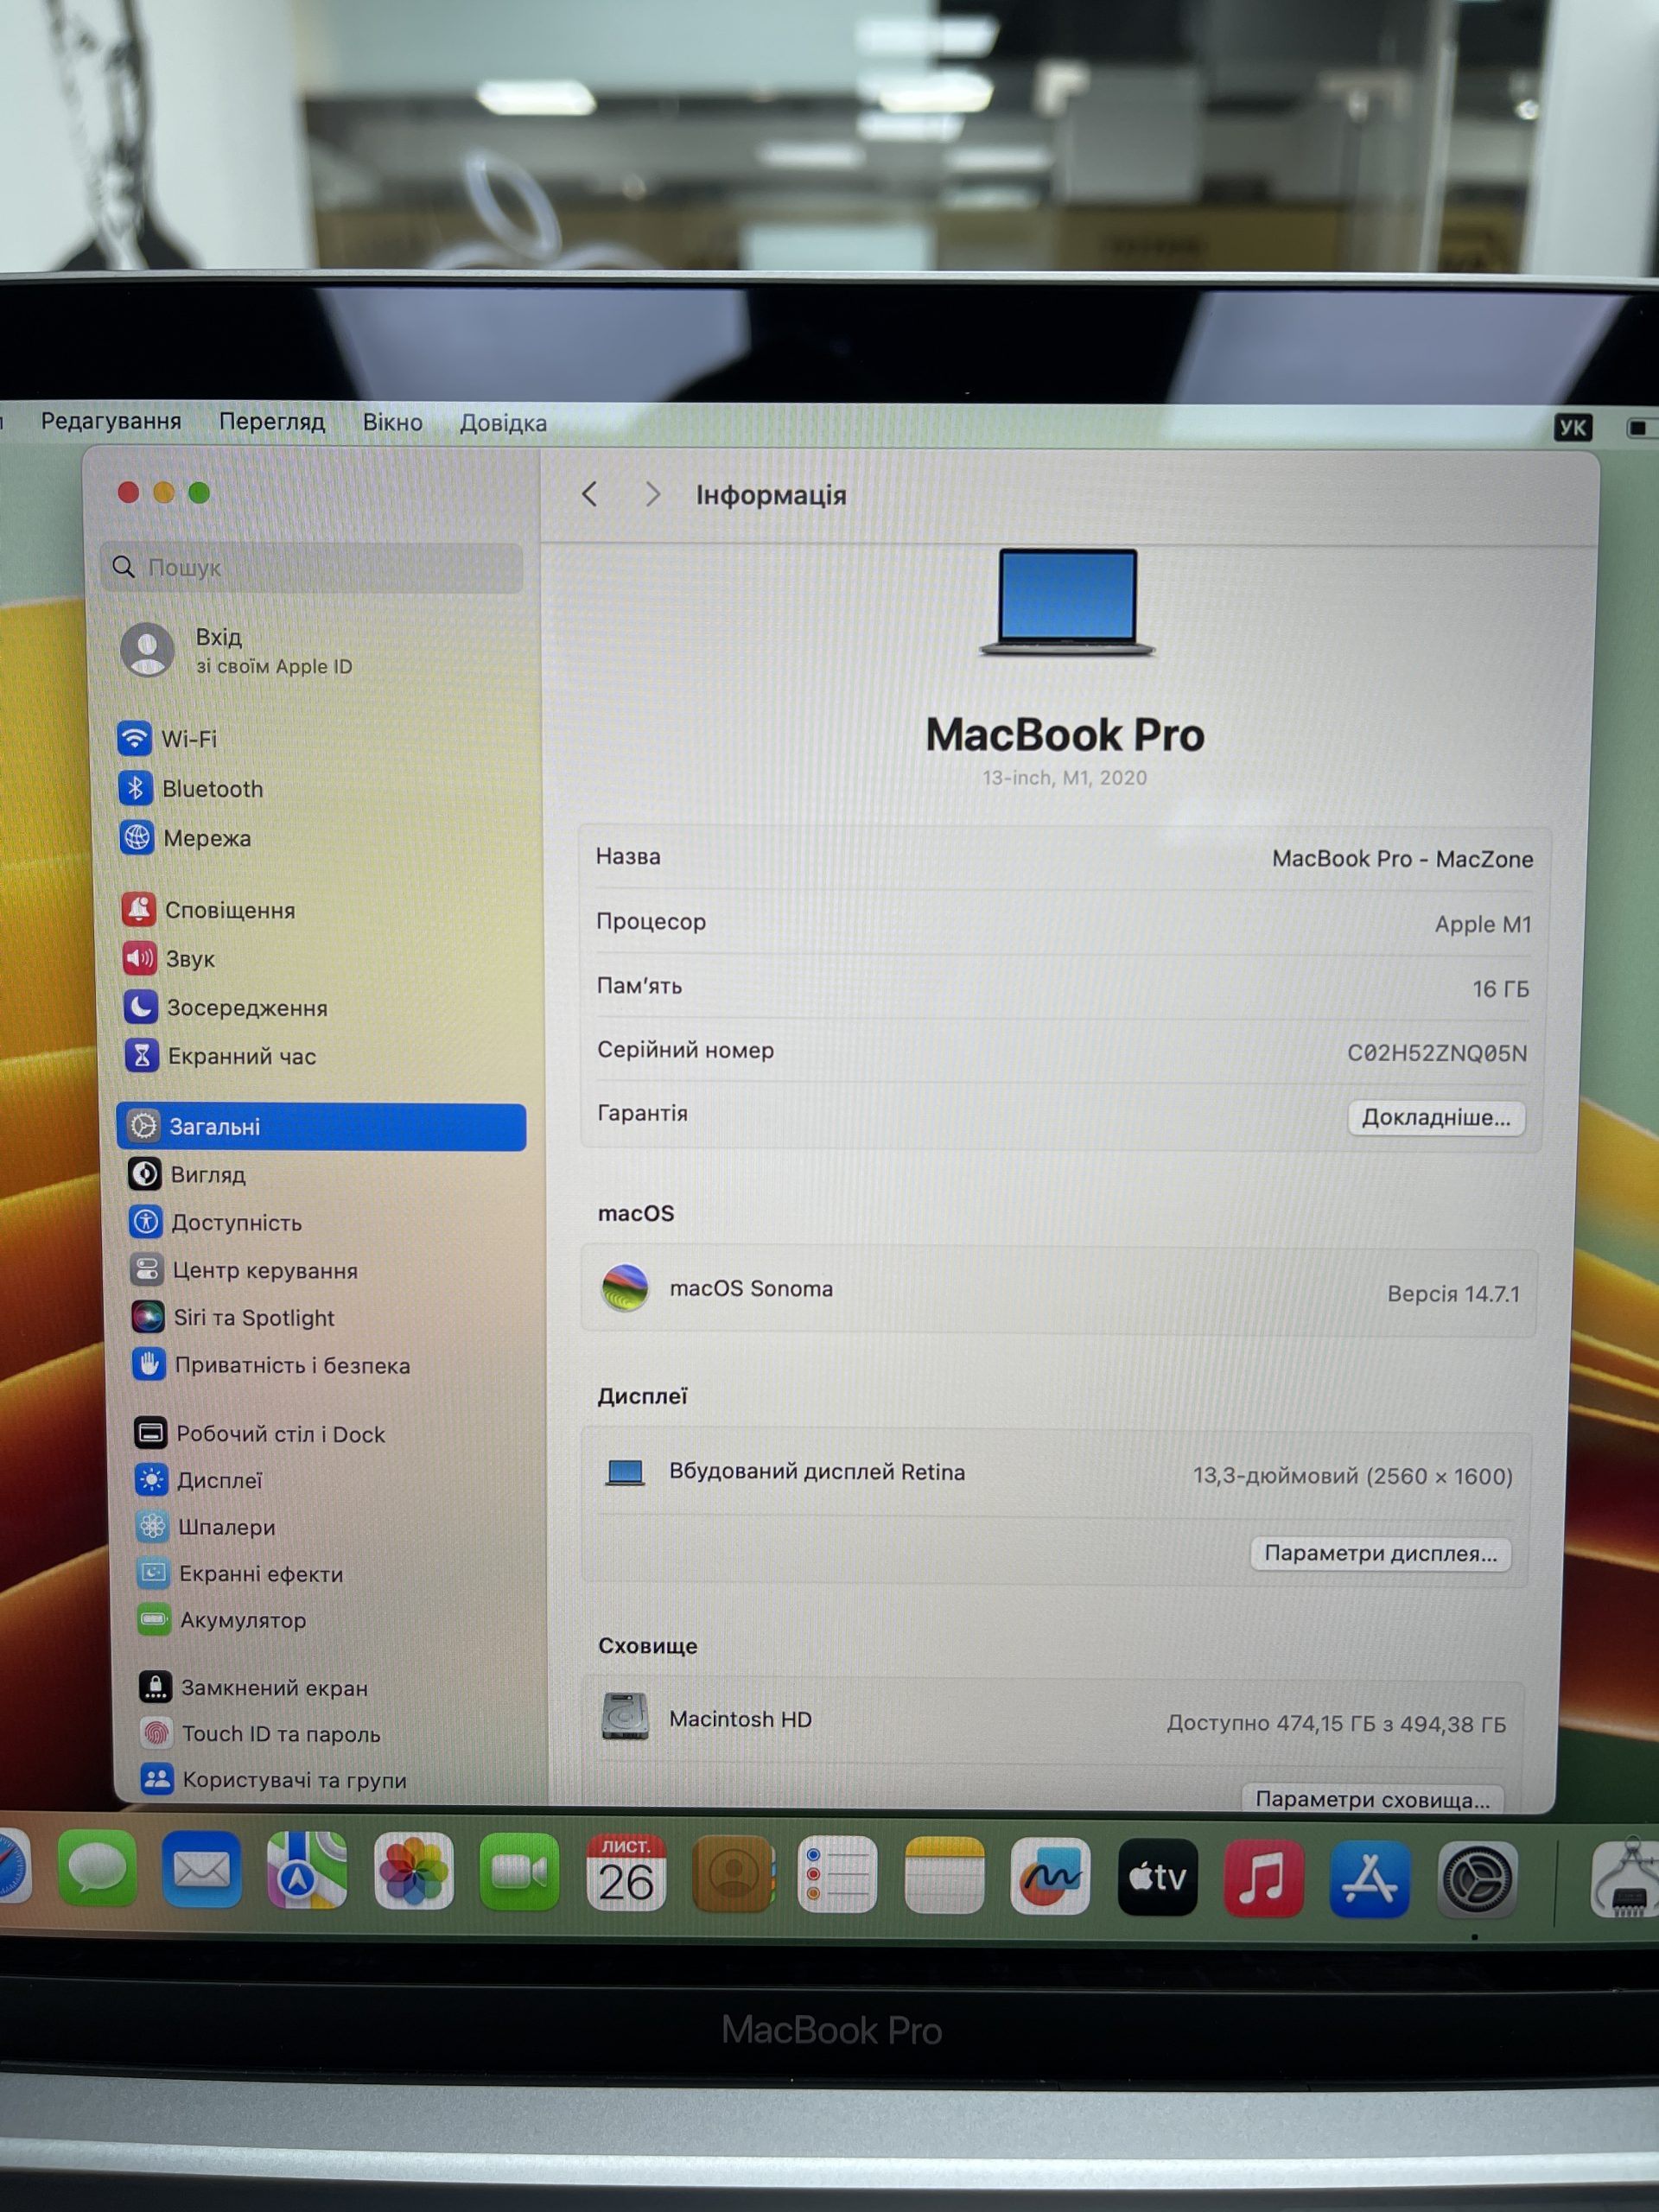Open Доступність settings
Screen dimensions: 1659x2212
[x=215, y=1222]
